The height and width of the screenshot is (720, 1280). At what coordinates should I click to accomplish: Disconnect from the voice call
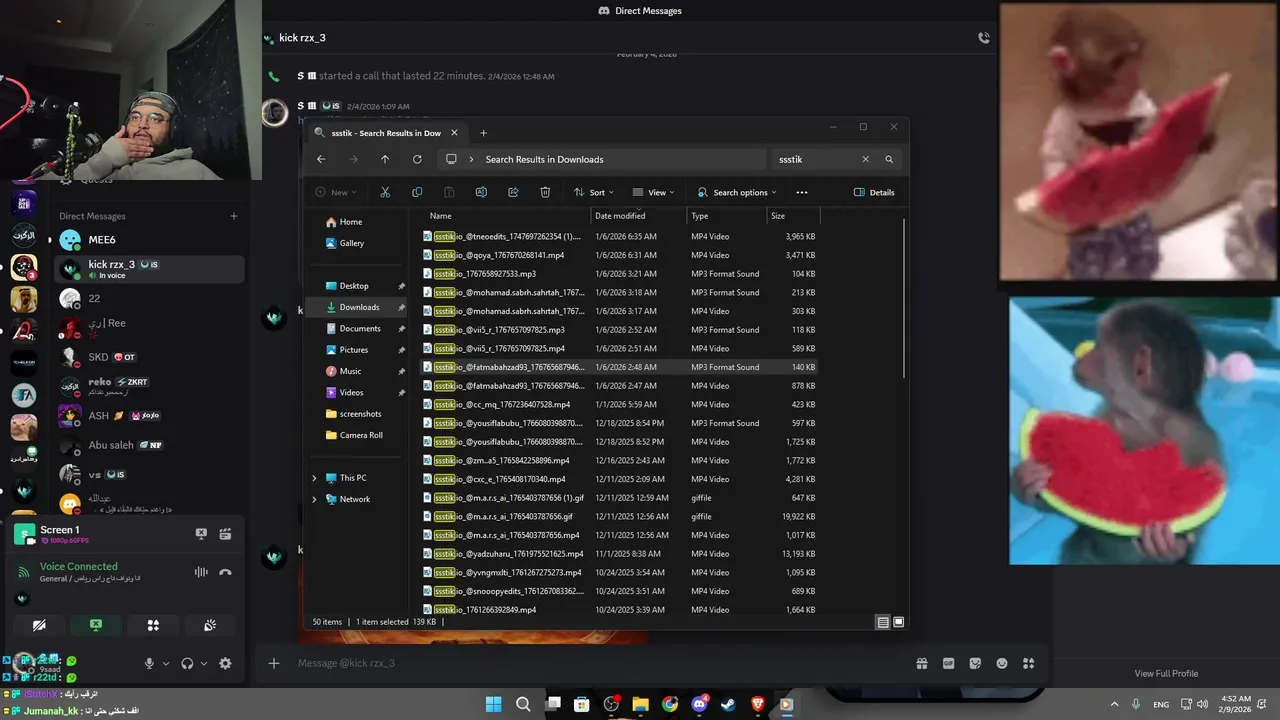tap(225, 572)
